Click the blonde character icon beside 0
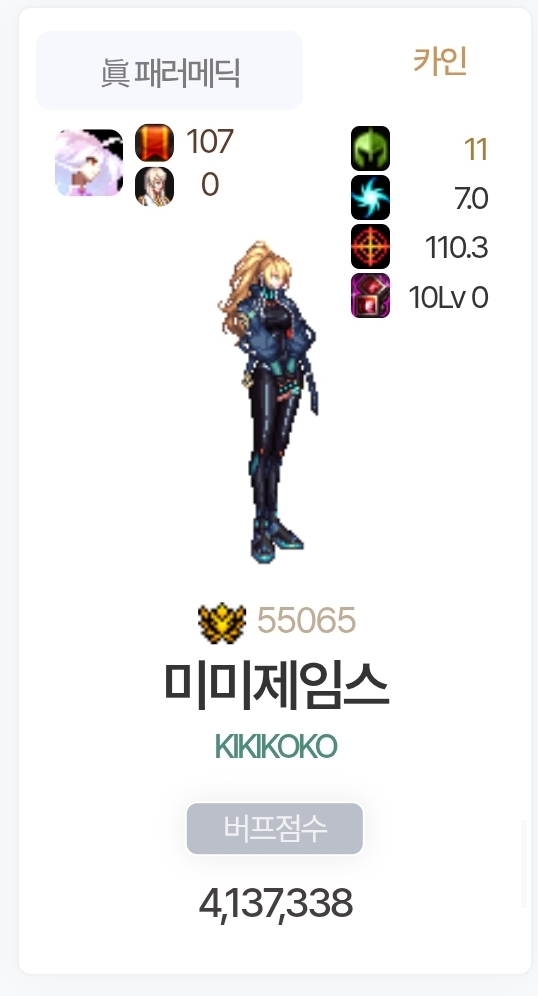 point(154,186)
